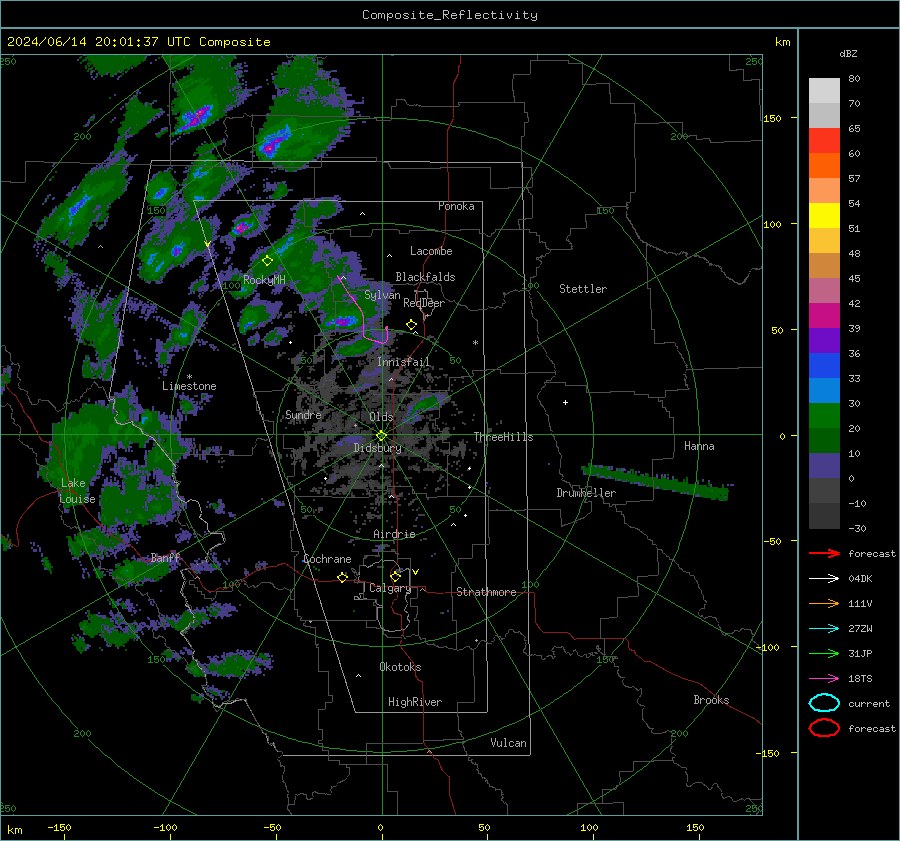The width and height of the screenshot is (900, 841).
Task: Click the Cochrane label
Action: click(327, 559)
